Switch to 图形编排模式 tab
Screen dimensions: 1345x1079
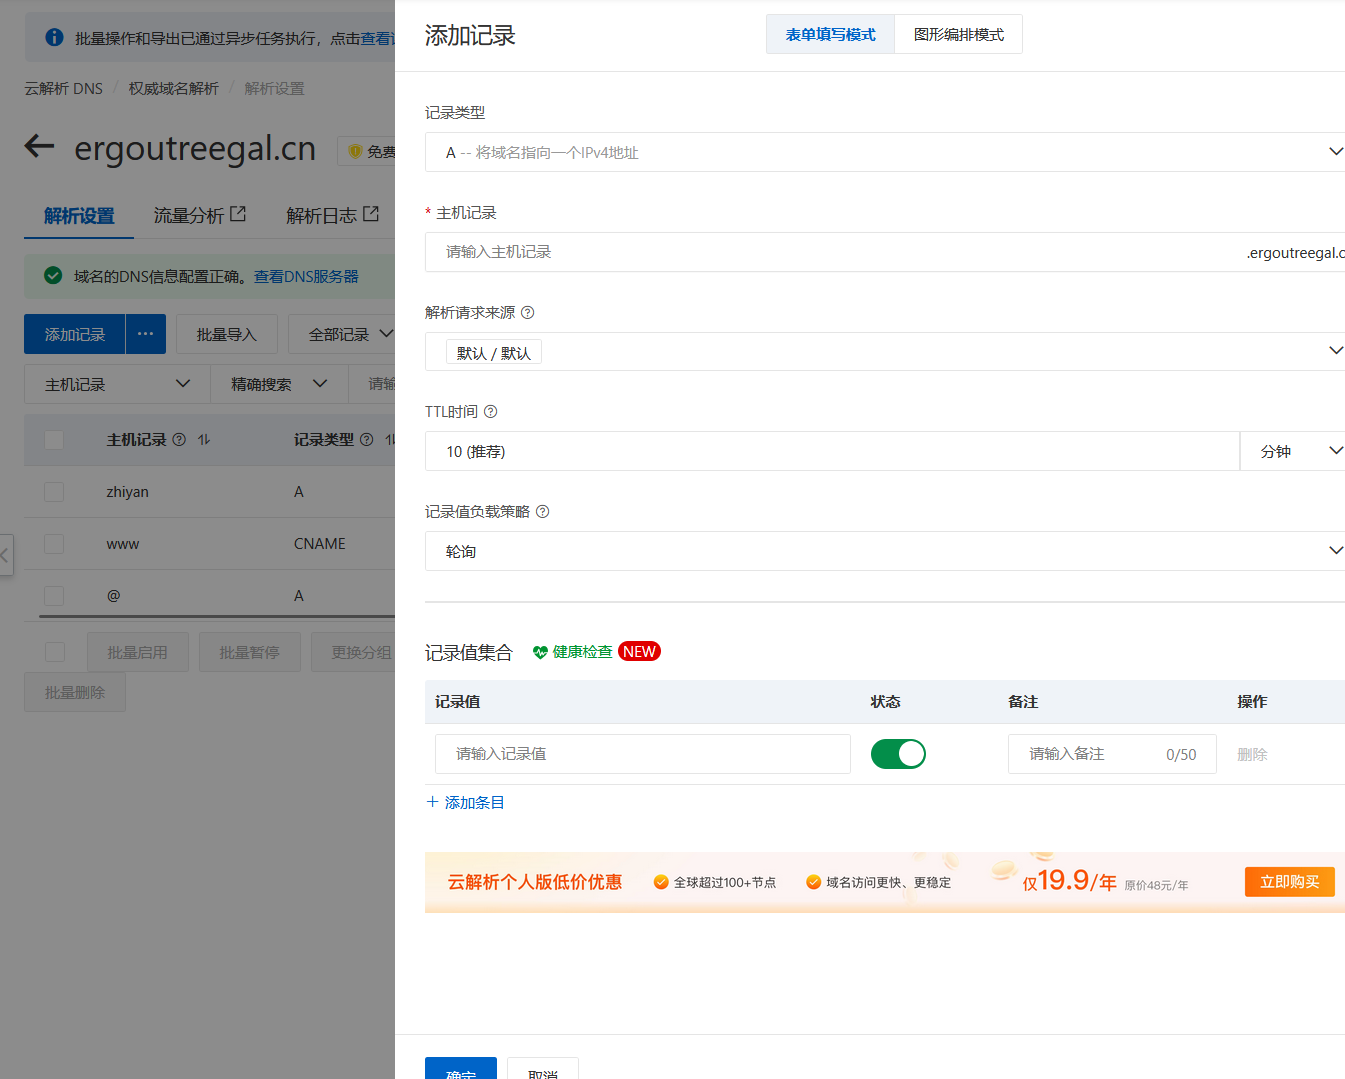click(x=958, y=35)
